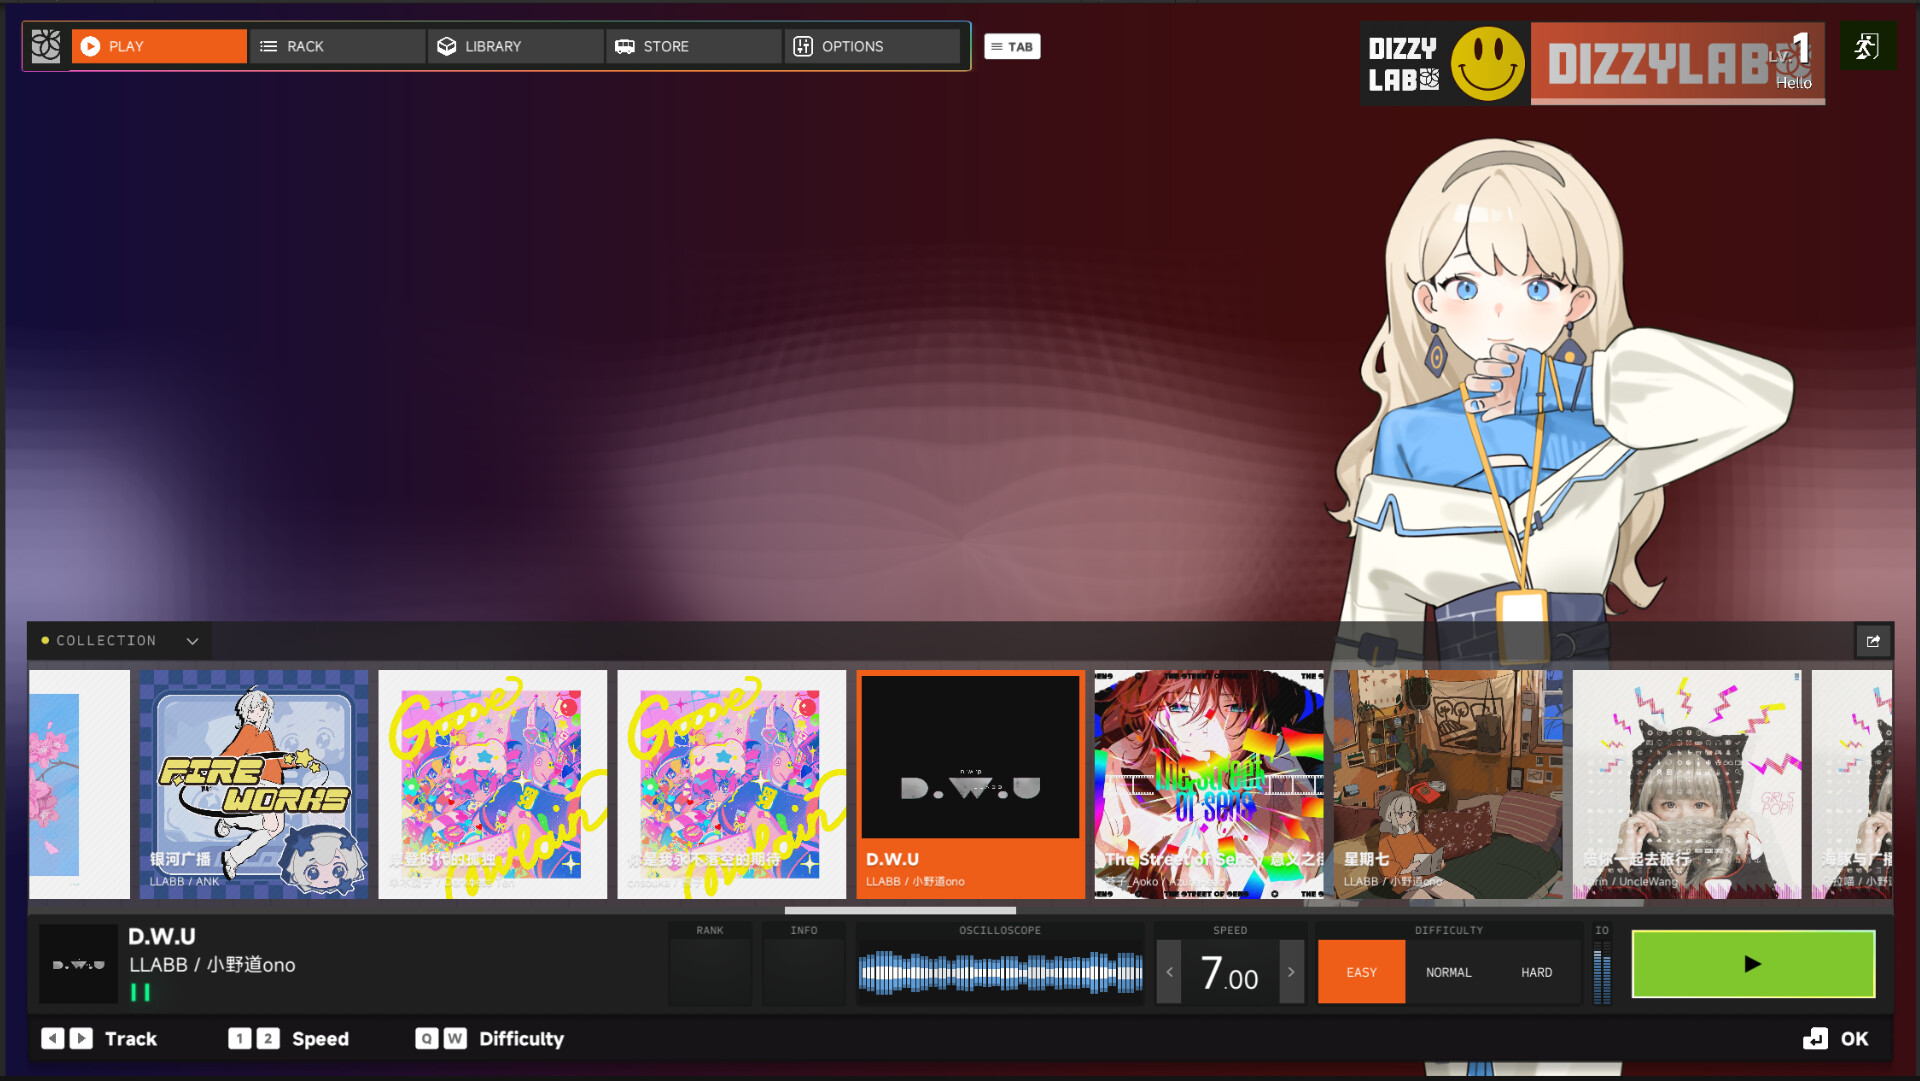
Task: Click the speed value 7.00
Action: pos(1230,972)
